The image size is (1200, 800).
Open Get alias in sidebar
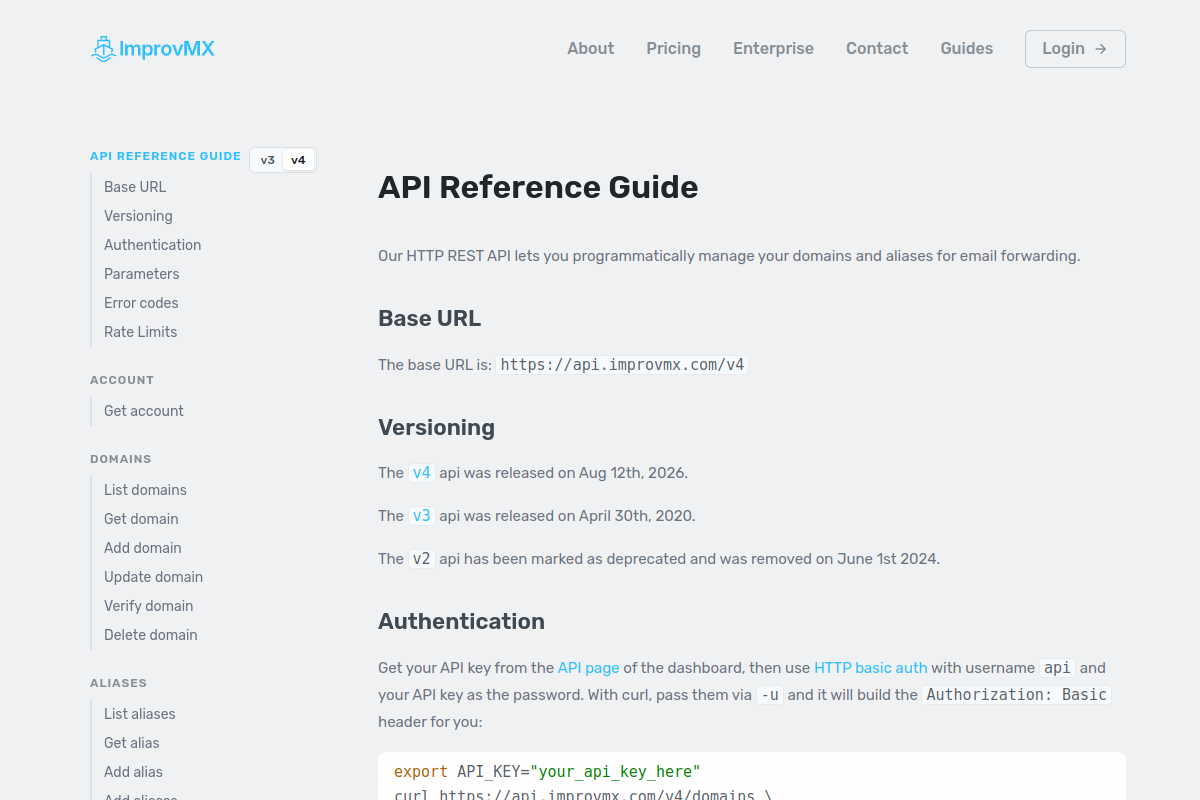click(132, 743)
